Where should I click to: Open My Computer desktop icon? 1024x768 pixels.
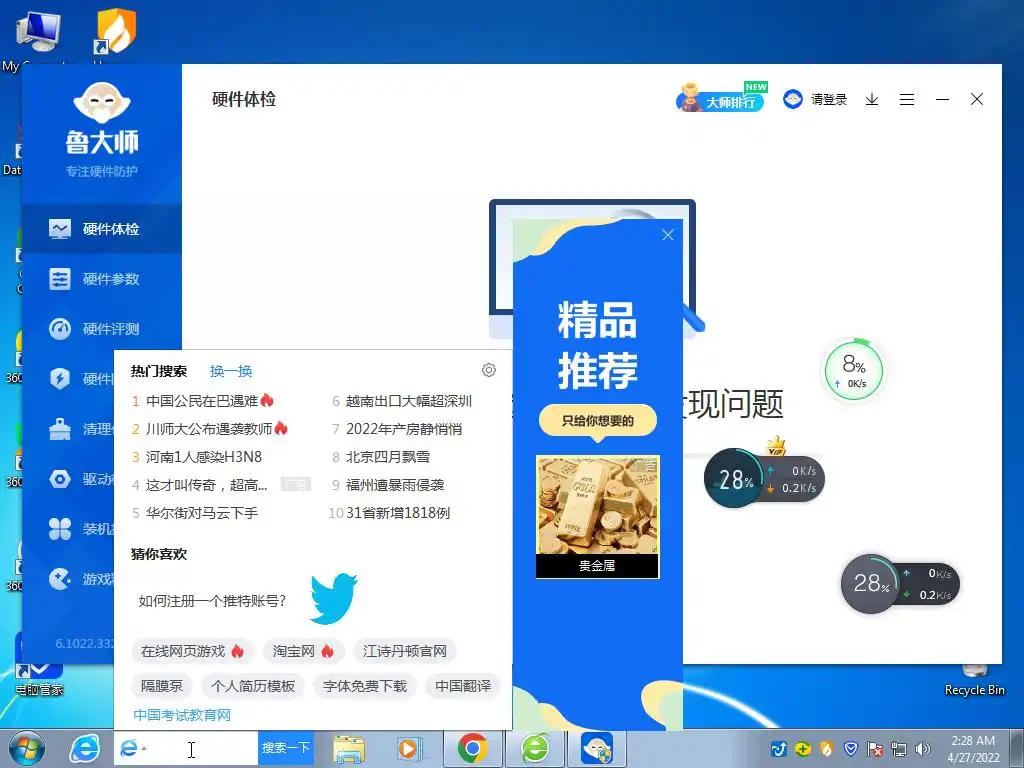tap(38, 40)
